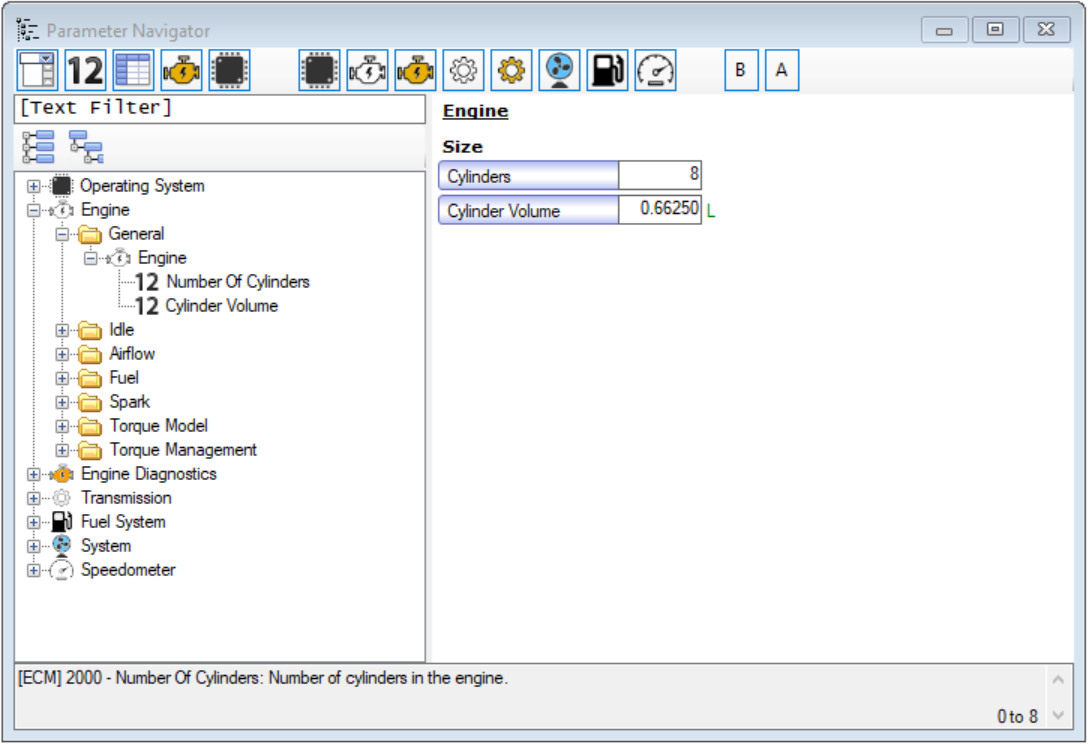Click into the Text Filter field
1088x744 pixels.
tap(220, 108)
